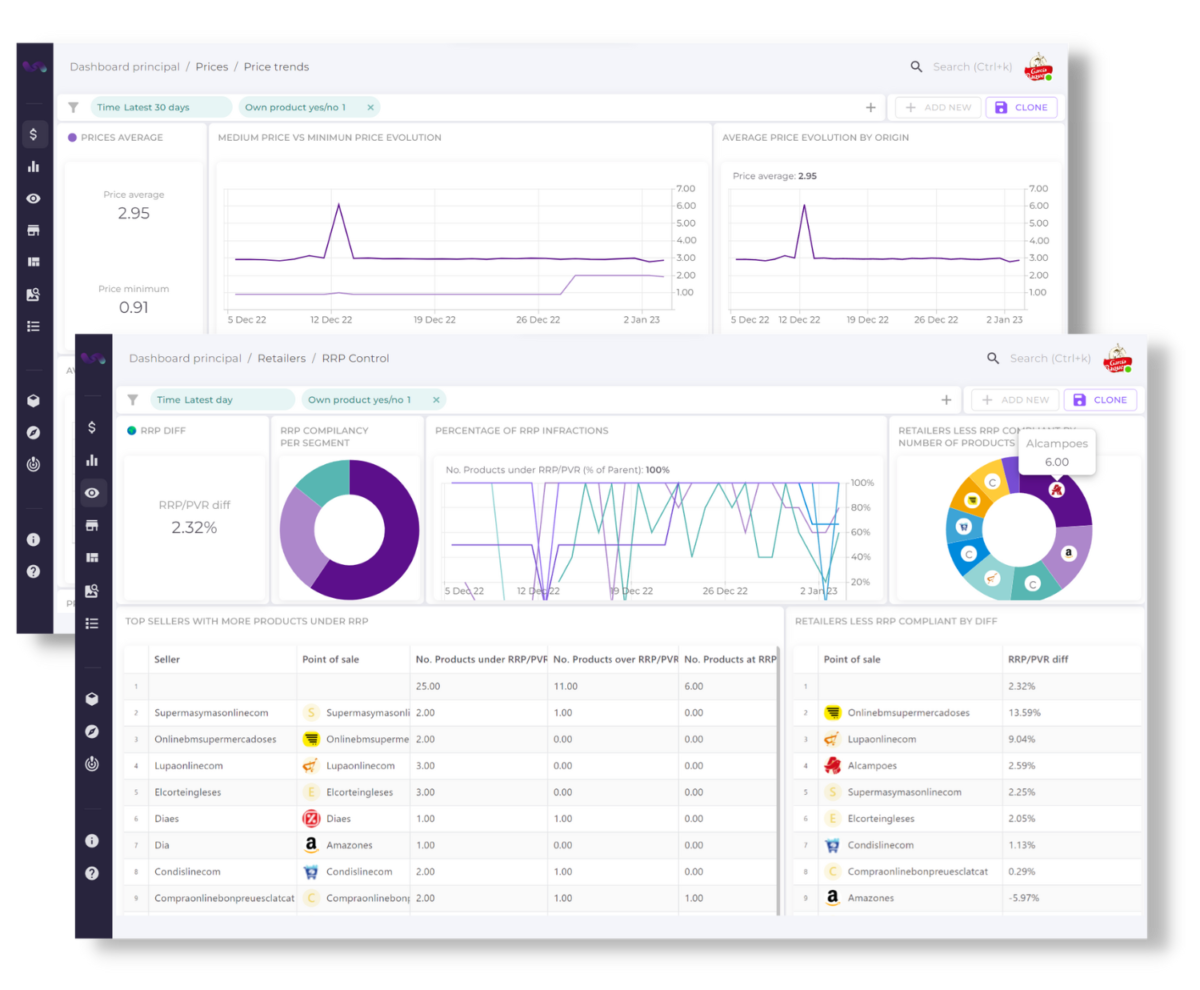Click the eye monitoring icon in the sidebar

point(92,492)
